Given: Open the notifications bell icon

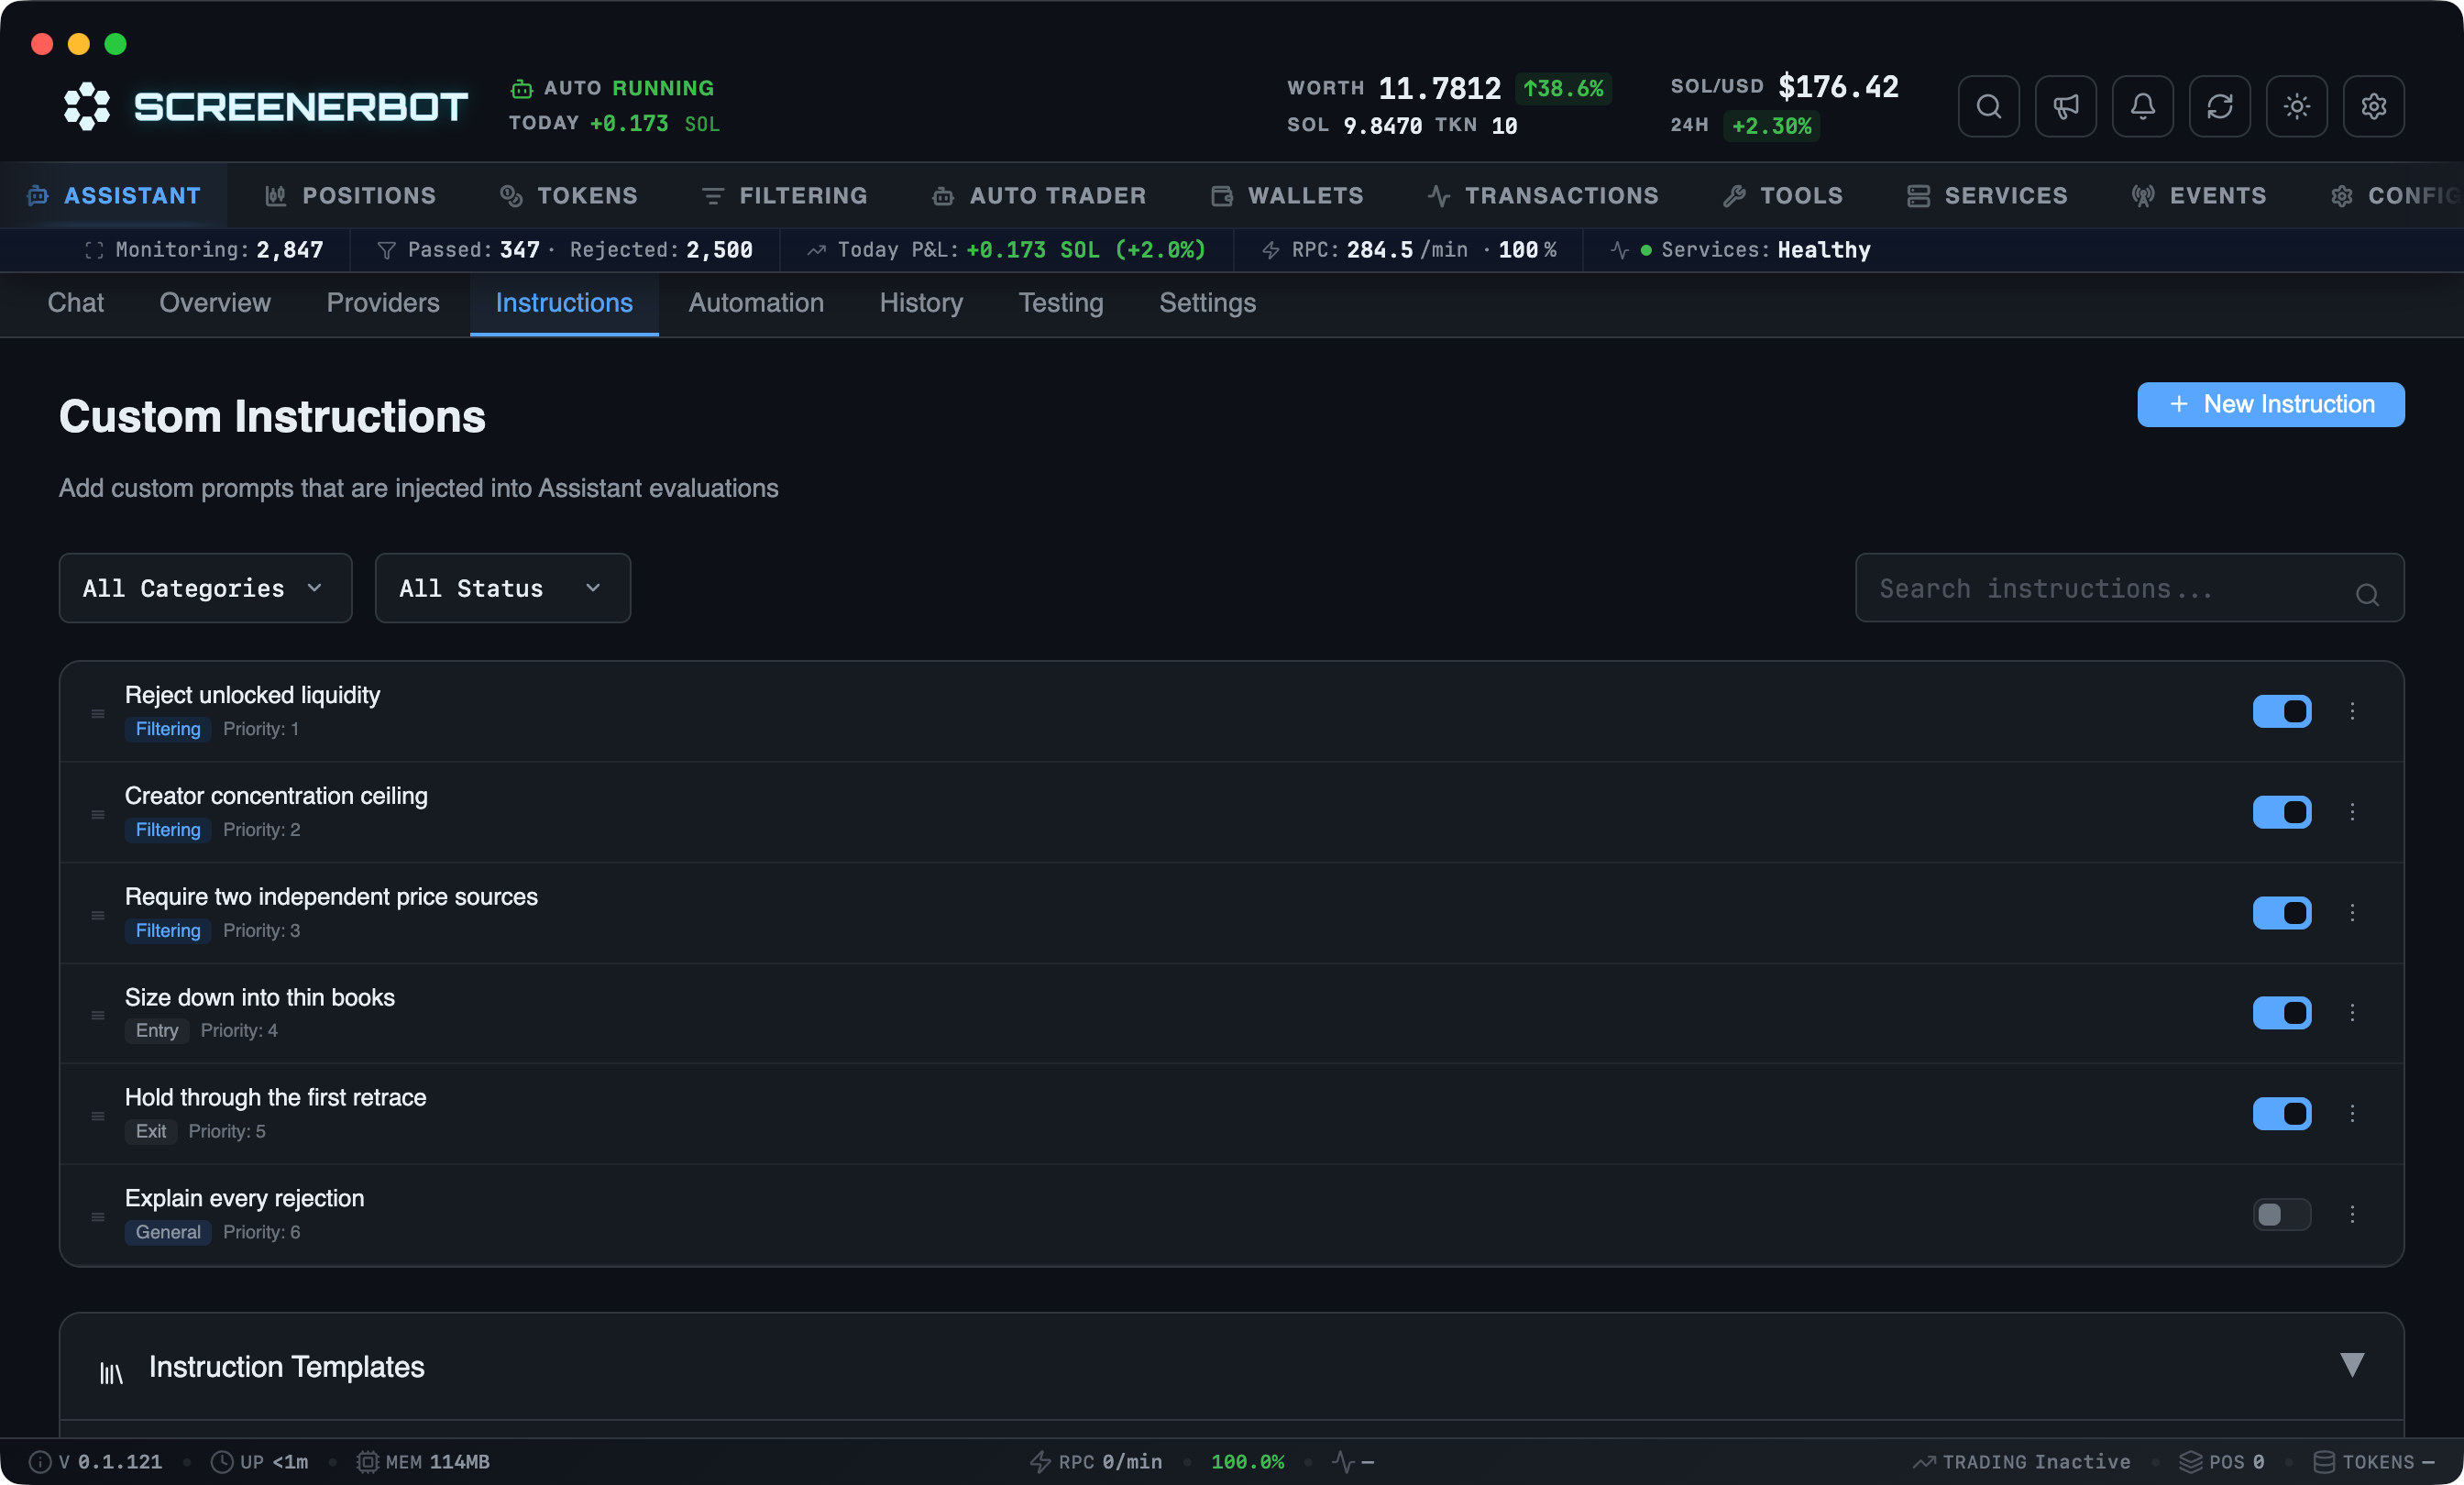Looking at the screenshot, I should click(2142, 106).
